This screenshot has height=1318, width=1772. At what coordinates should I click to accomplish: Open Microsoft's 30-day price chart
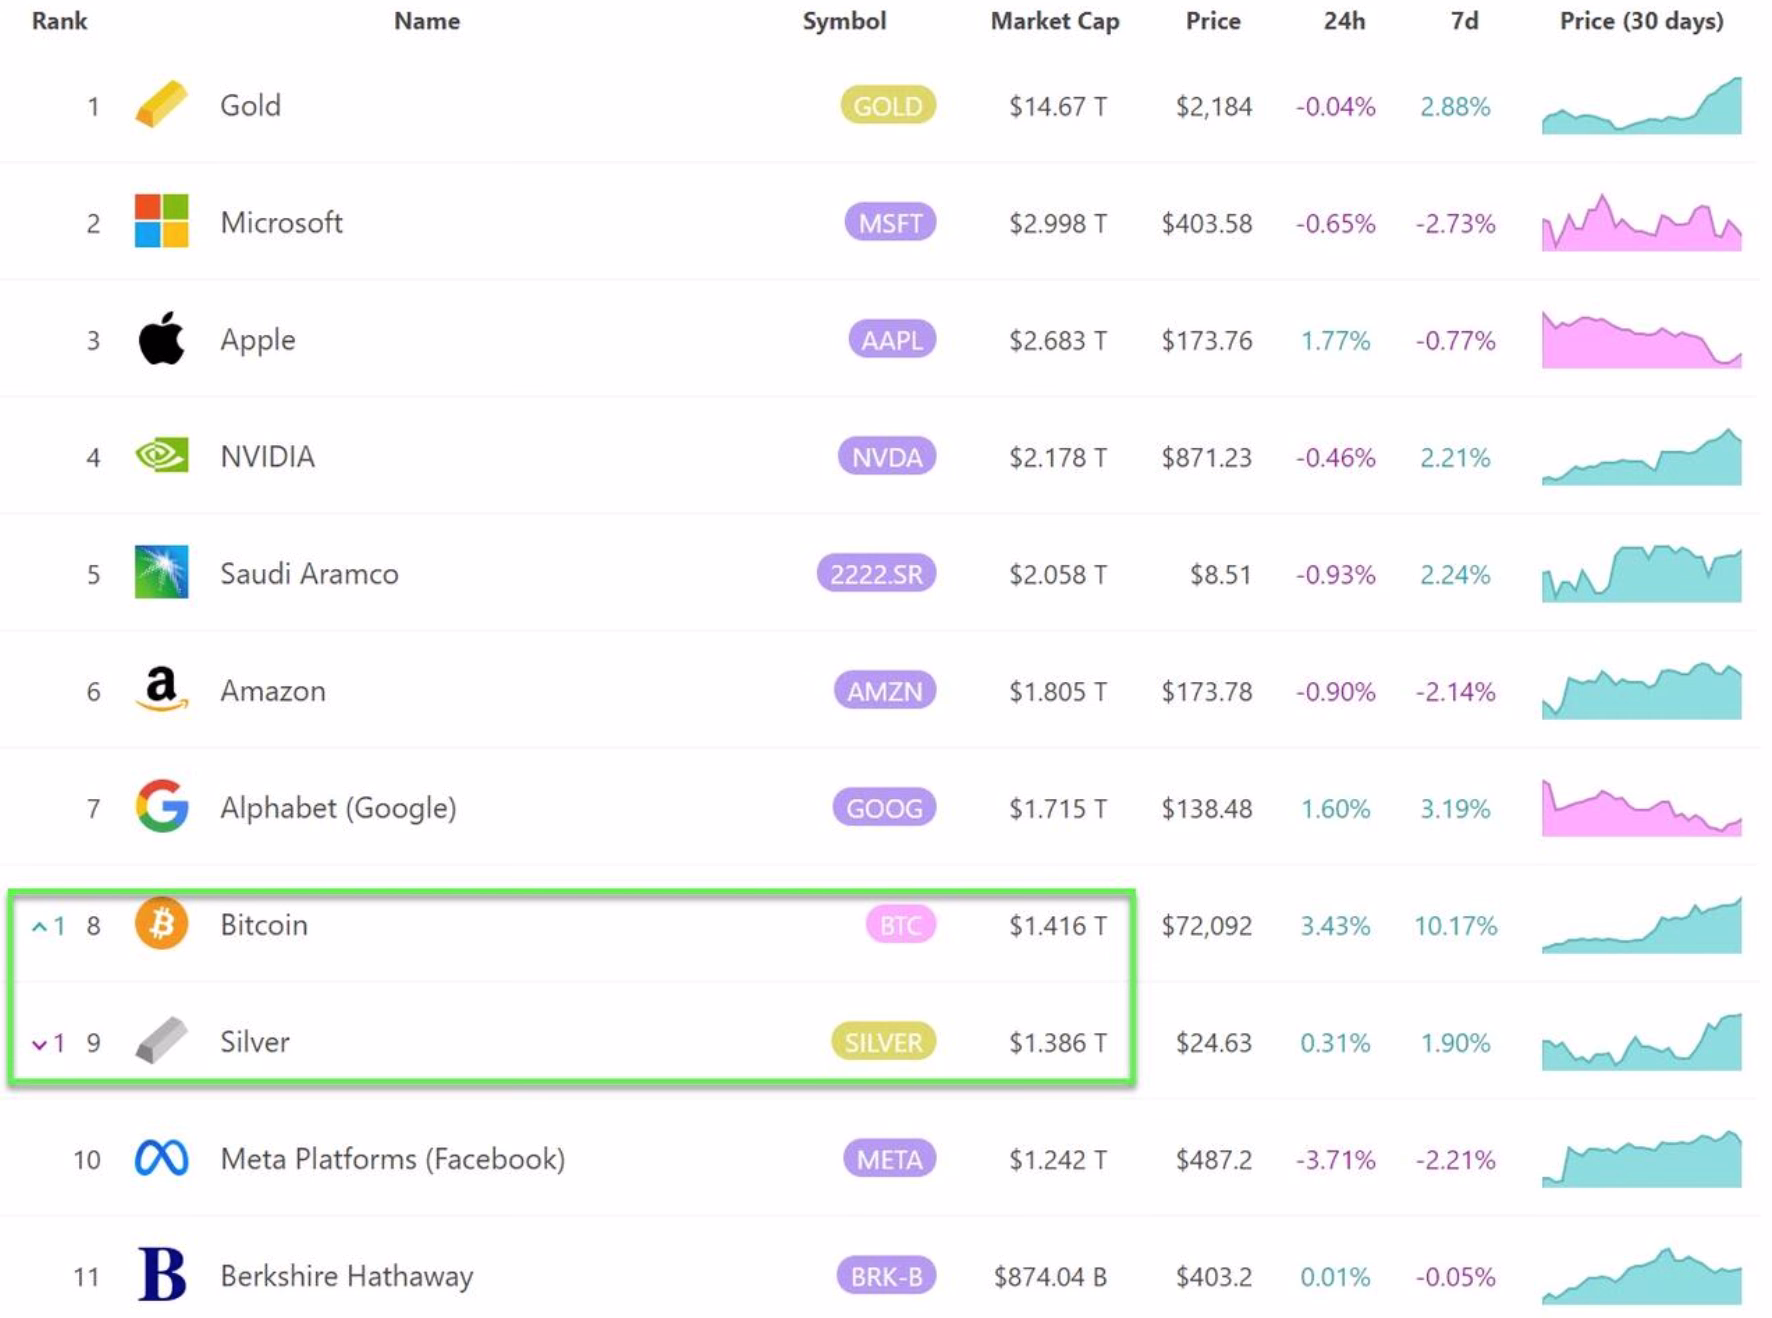(1641, 223)
